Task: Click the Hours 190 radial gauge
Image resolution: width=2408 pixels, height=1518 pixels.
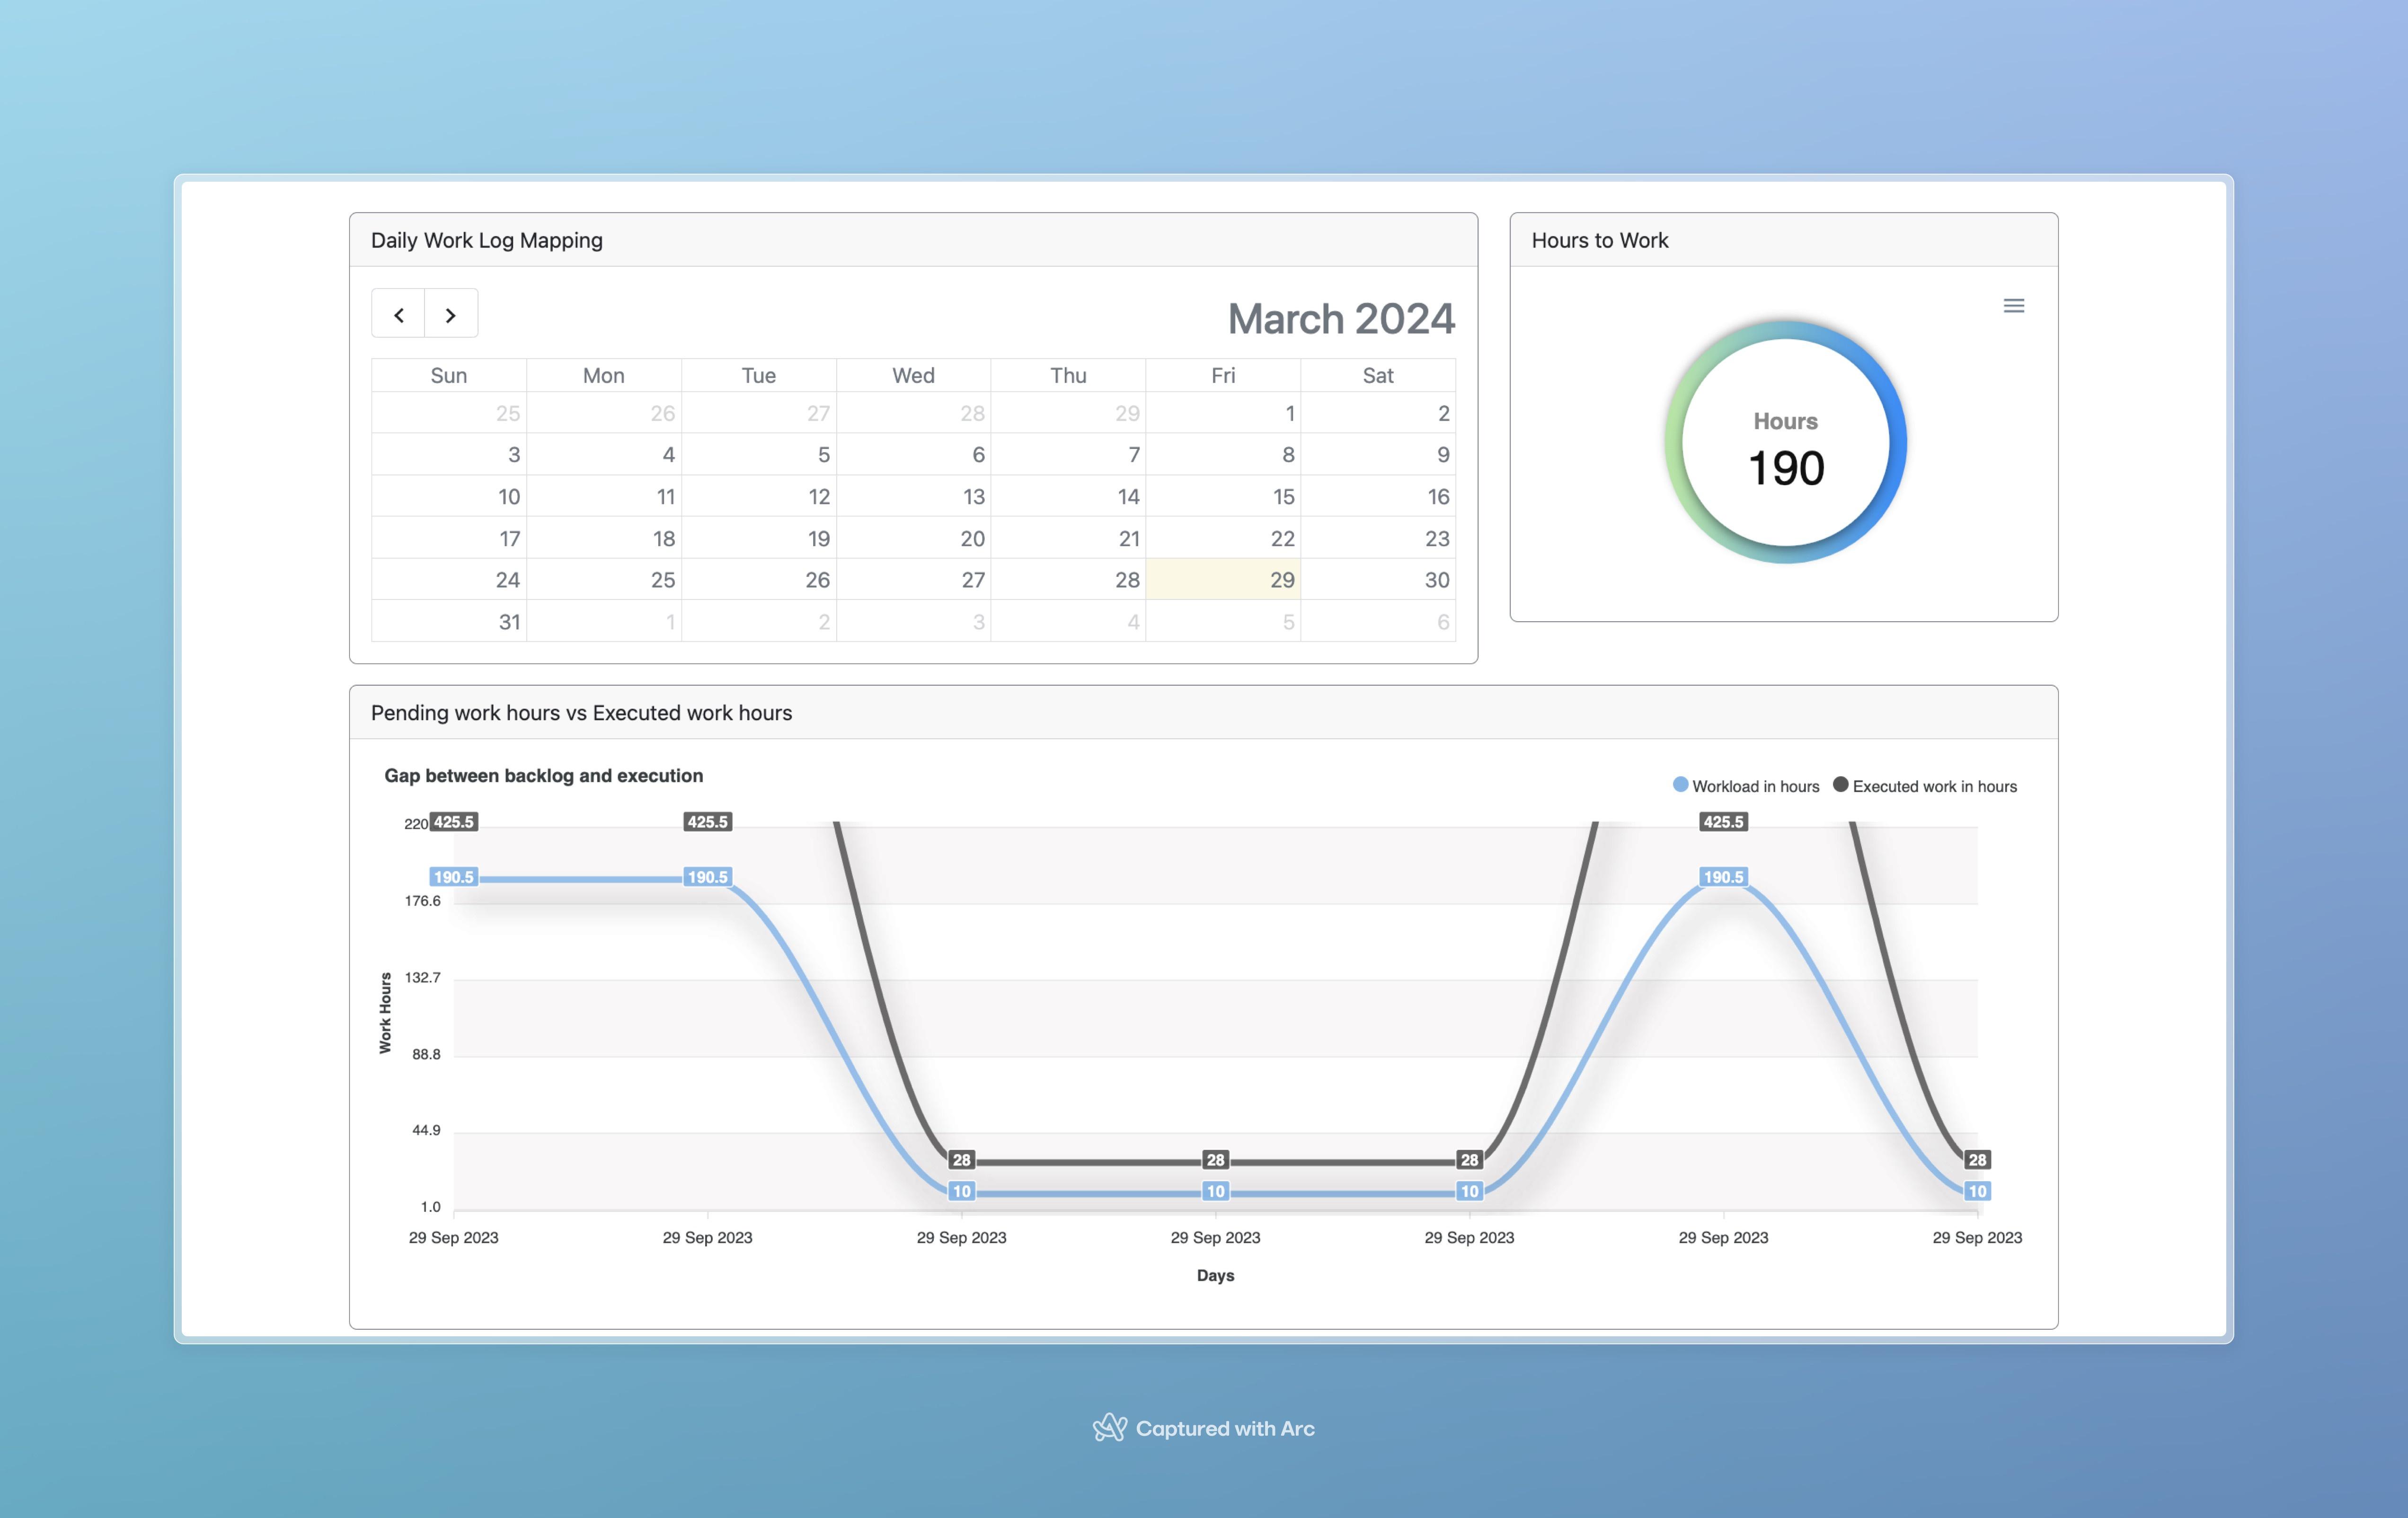Action: point(1785,443)
